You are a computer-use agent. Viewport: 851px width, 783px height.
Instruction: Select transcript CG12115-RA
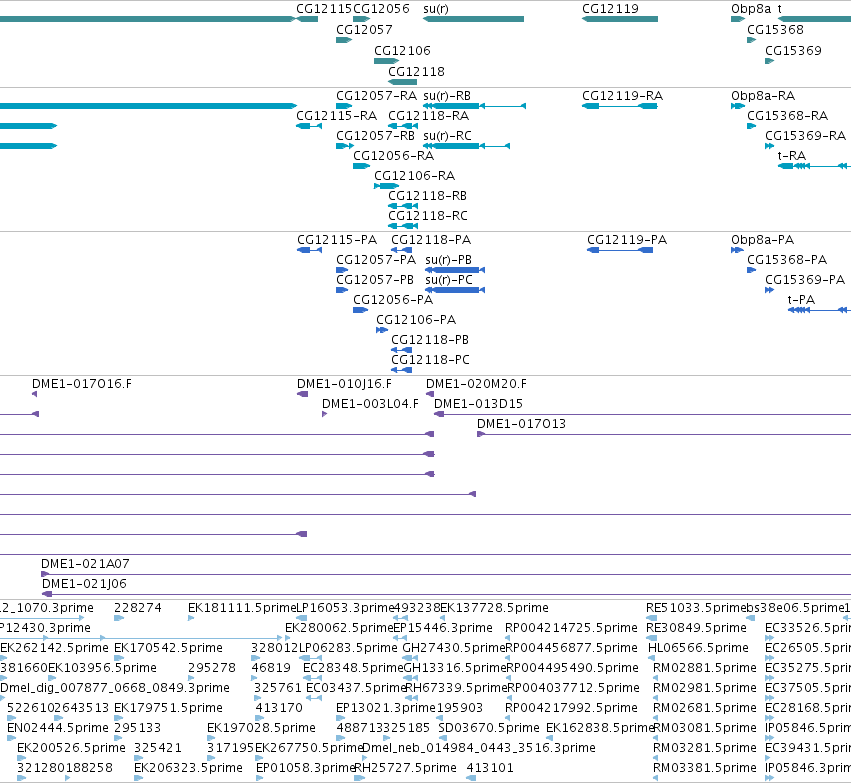coord(336,116)
